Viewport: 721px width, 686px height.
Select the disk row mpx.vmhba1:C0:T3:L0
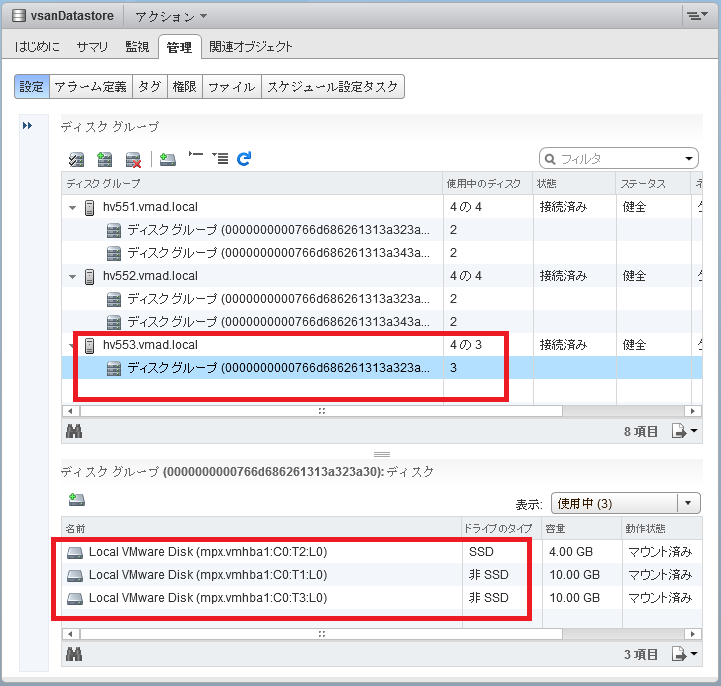coord(382,598)
